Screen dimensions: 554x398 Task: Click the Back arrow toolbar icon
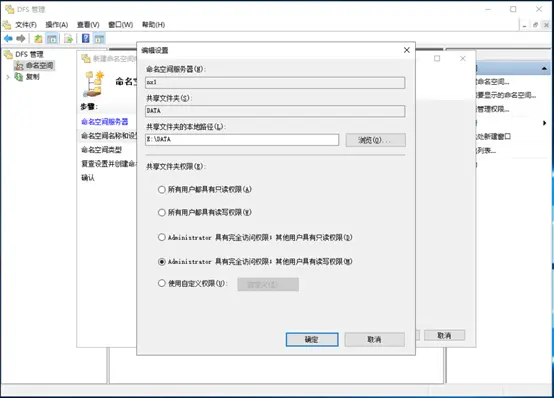[8, 39]
